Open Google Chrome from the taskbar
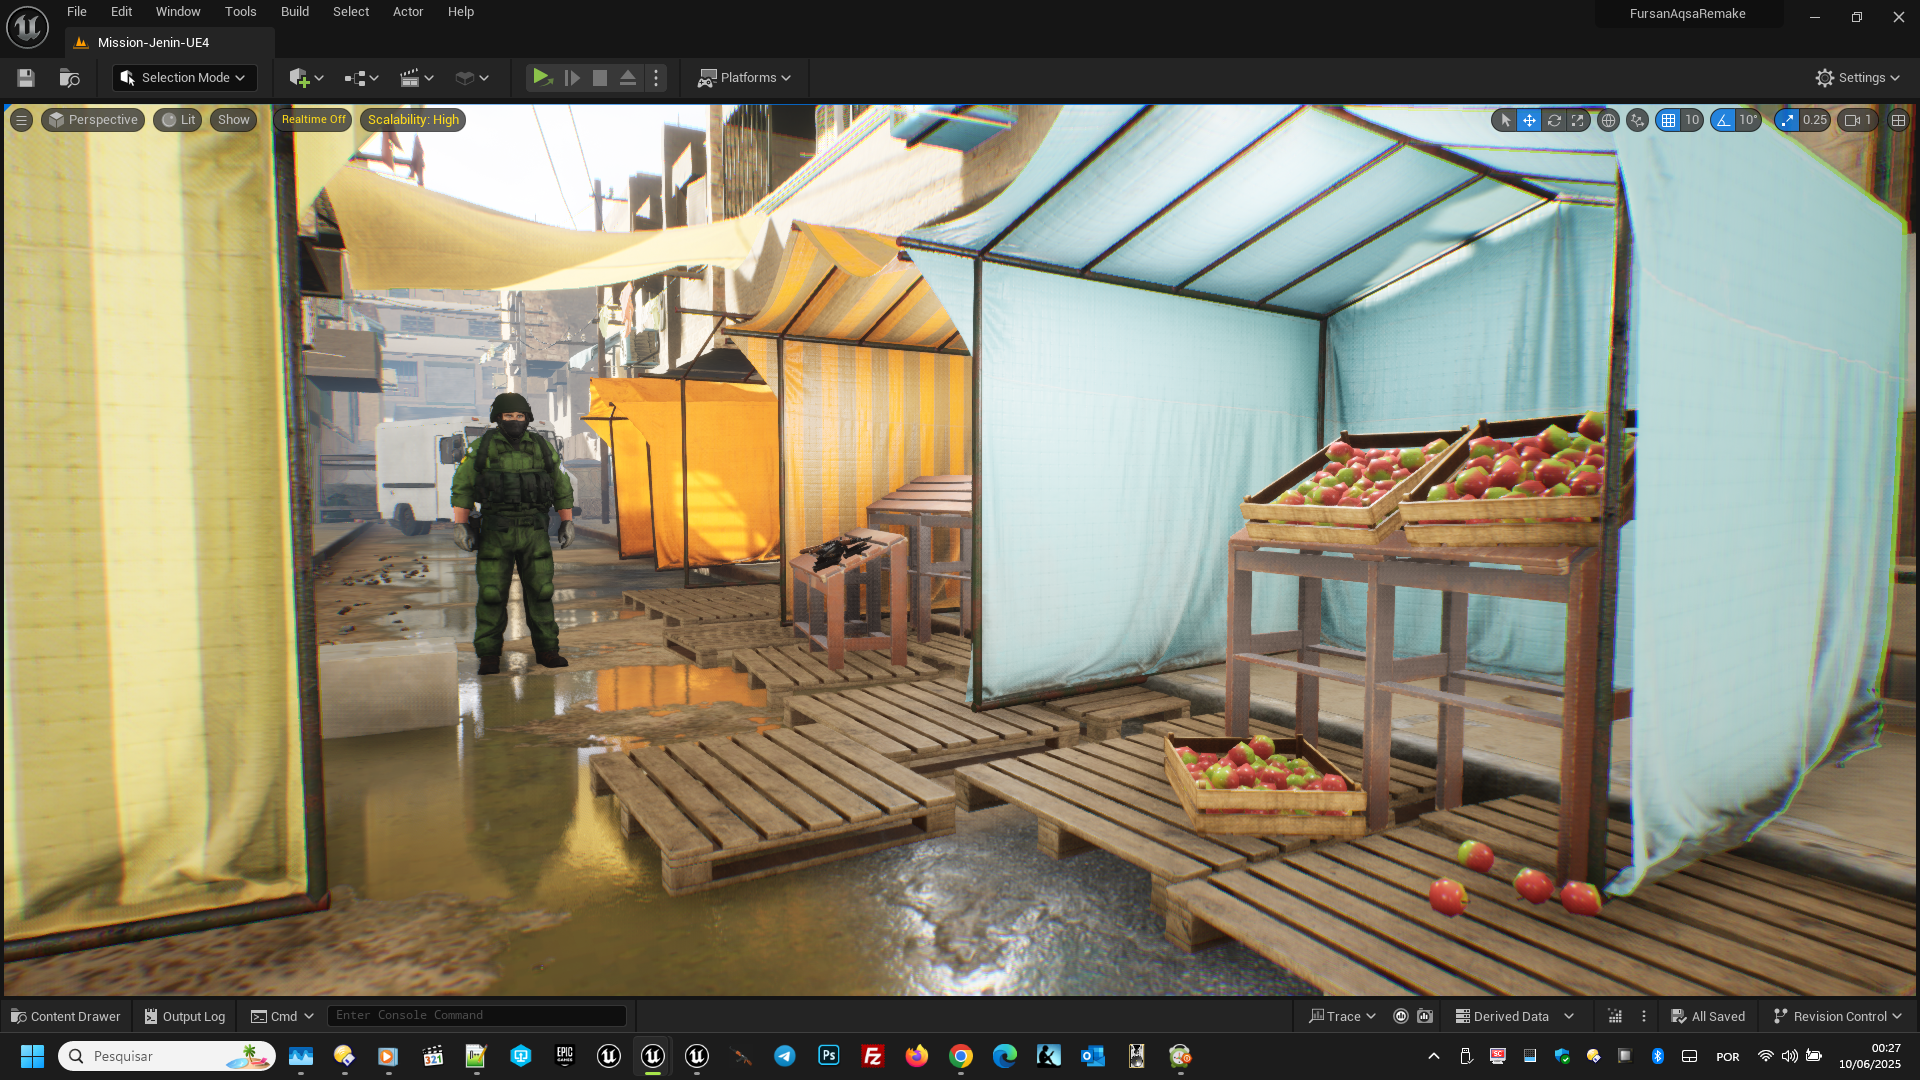 pyautogui.click(x=961, y=1056)
